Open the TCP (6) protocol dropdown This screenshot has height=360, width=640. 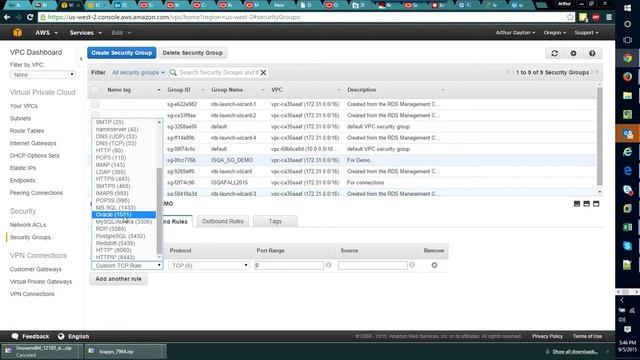click(208, 265)
